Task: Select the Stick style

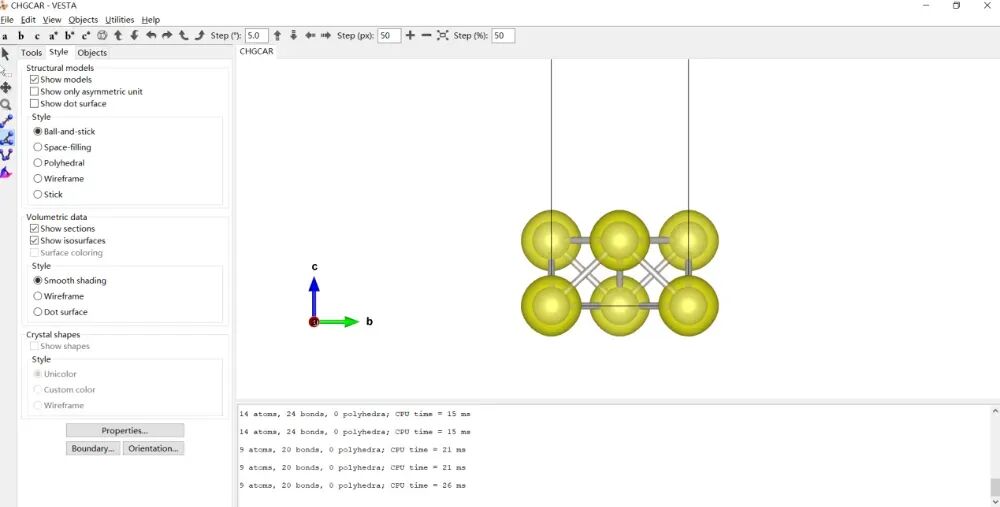Action: tap(38, 195)
